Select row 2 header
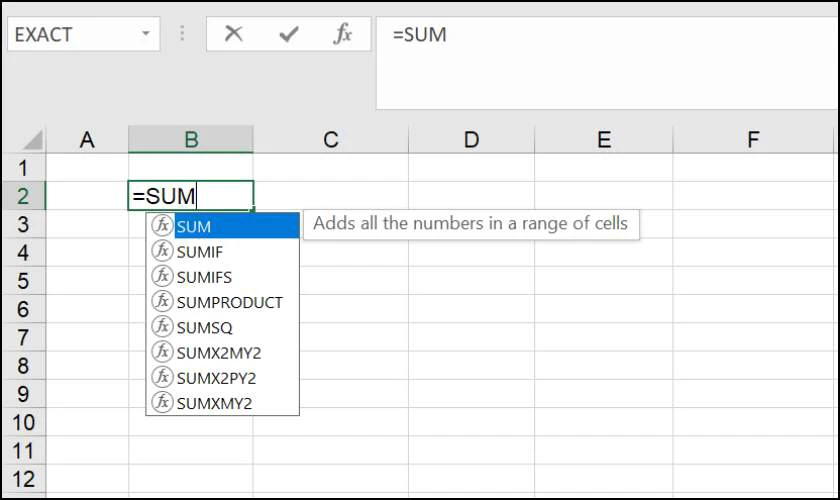Screen dimensions: 840x500 click(x=23, y=196)
